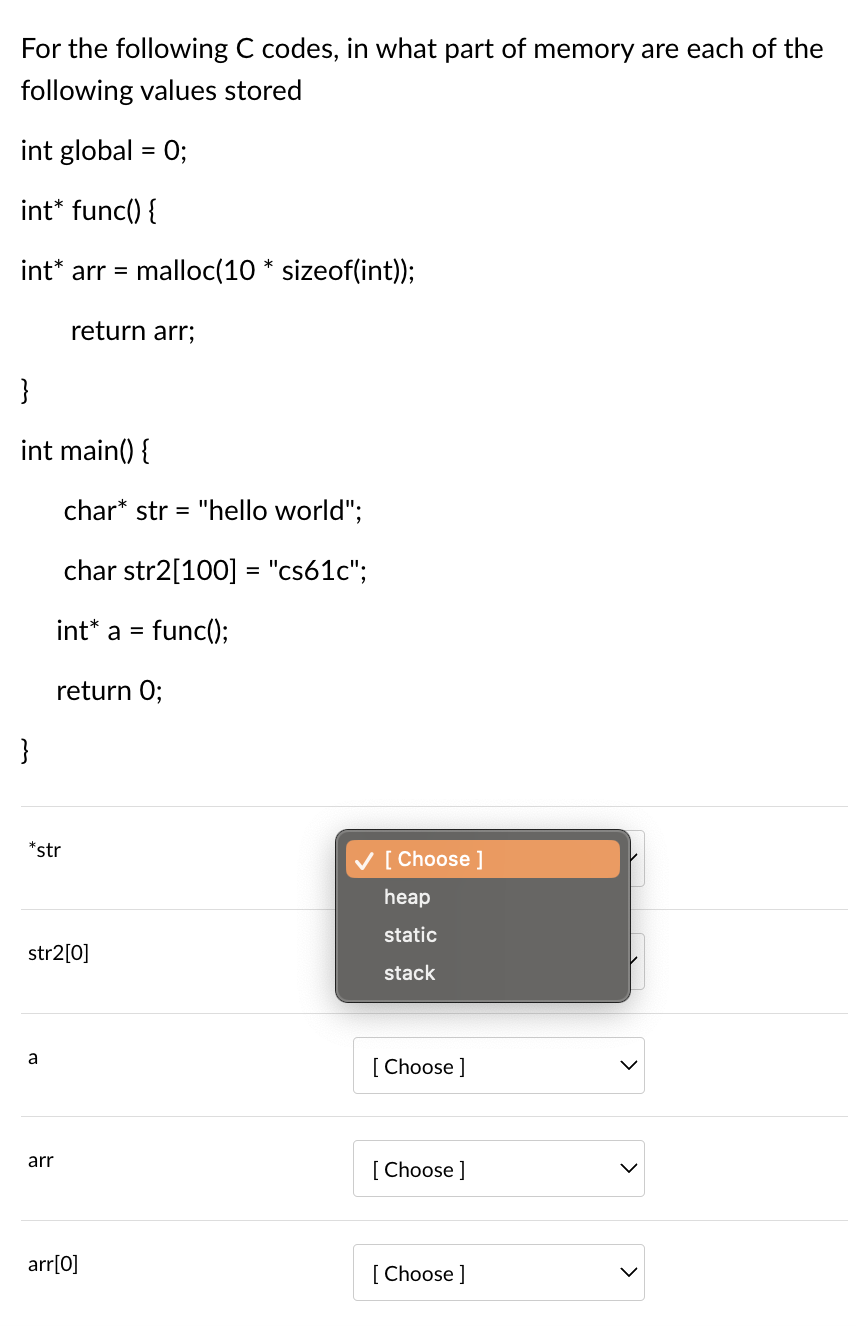The image size is (856, 1326).
Task: Click the 'arr[0]' row label
Action: click(53, 1264)
